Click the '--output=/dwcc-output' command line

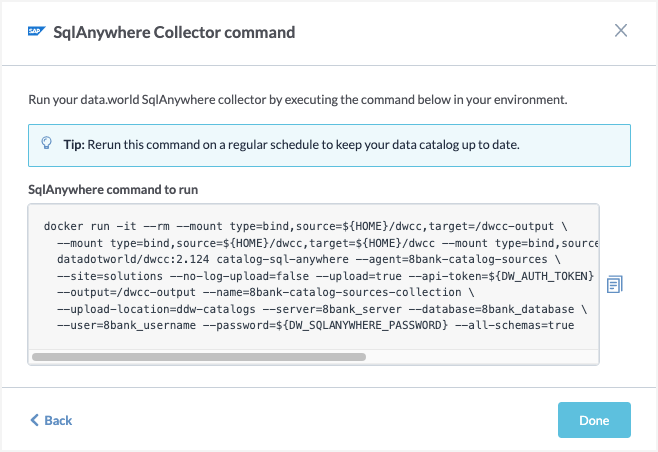265,292
